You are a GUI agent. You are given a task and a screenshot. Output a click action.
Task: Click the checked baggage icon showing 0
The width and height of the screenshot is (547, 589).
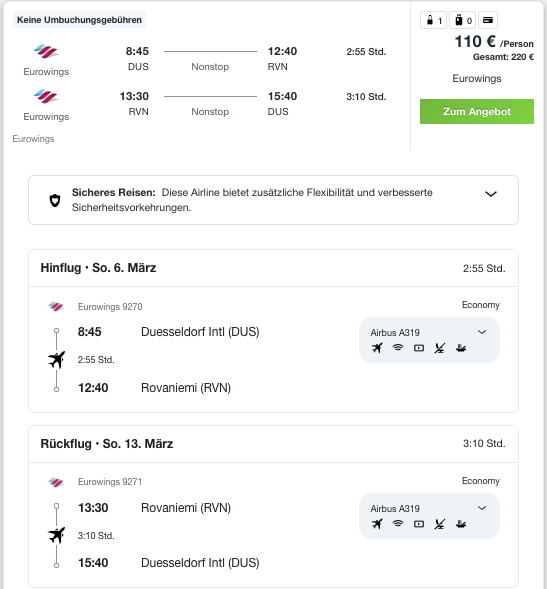click(x=462, y=20)
